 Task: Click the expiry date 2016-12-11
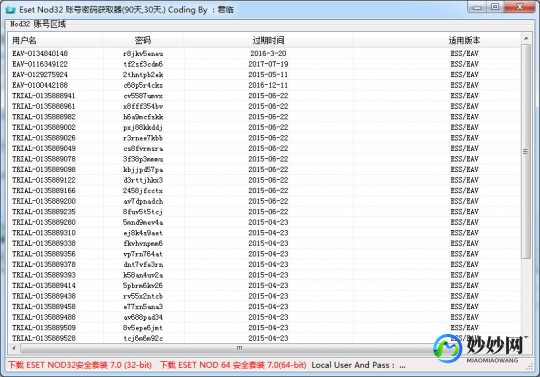[268, 85]
